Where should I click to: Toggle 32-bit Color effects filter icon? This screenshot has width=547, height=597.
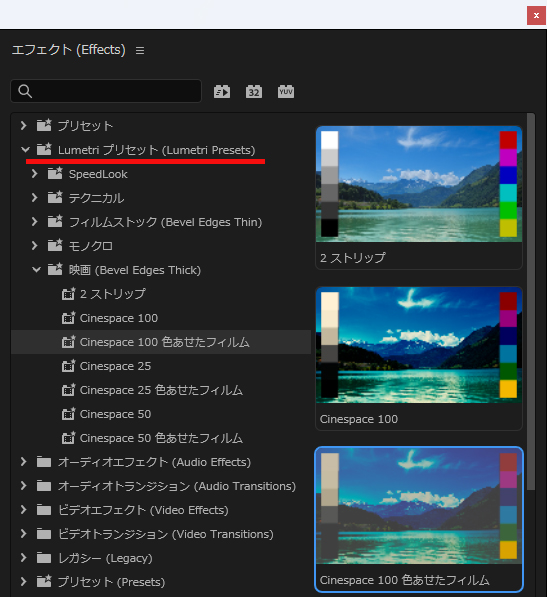point(254,92)
